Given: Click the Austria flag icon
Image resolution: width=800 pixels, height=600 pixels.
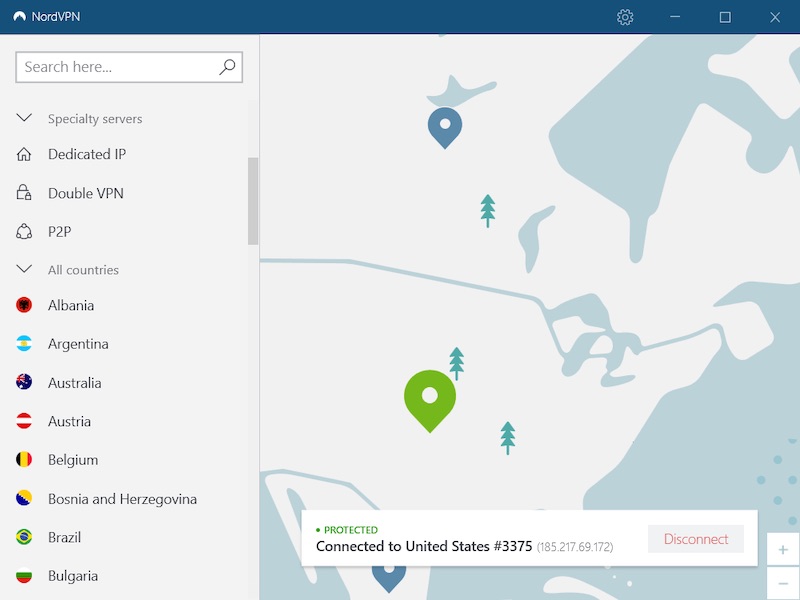Looking at the screenshot, I should click(x=24, y=421).
